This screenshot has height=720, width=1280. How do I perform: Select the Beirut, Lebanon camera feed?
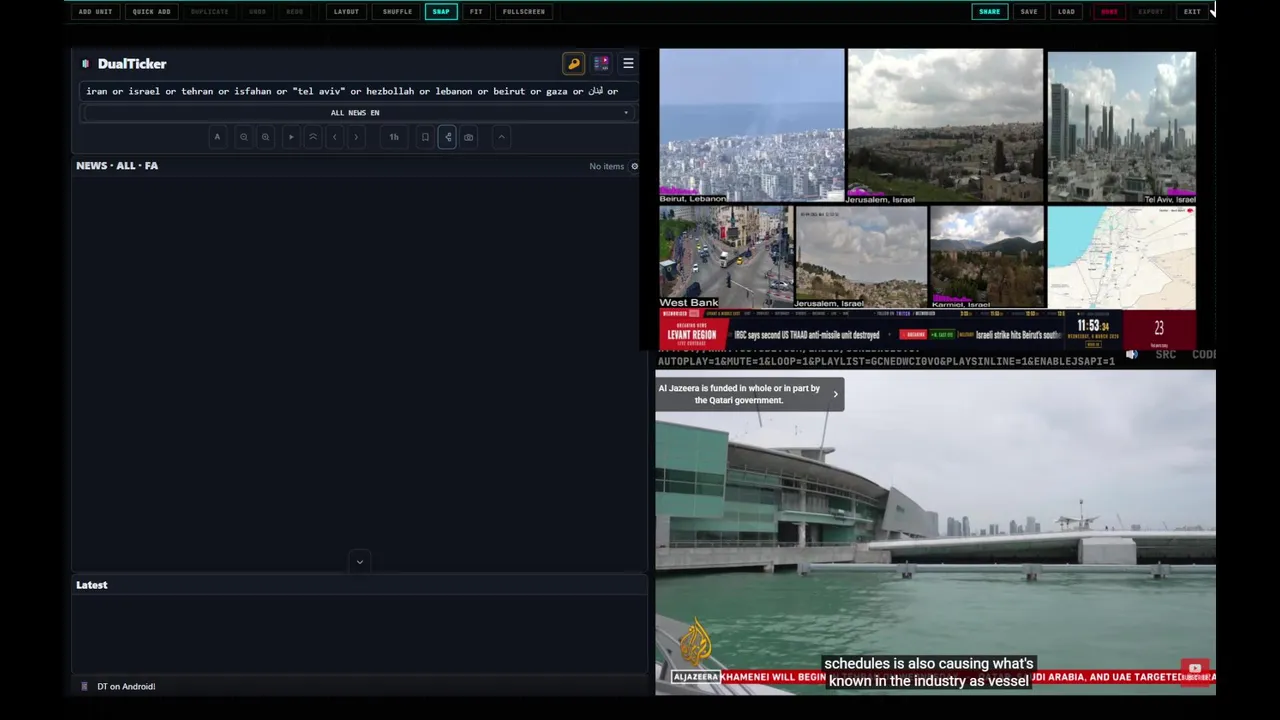(752, 126)
